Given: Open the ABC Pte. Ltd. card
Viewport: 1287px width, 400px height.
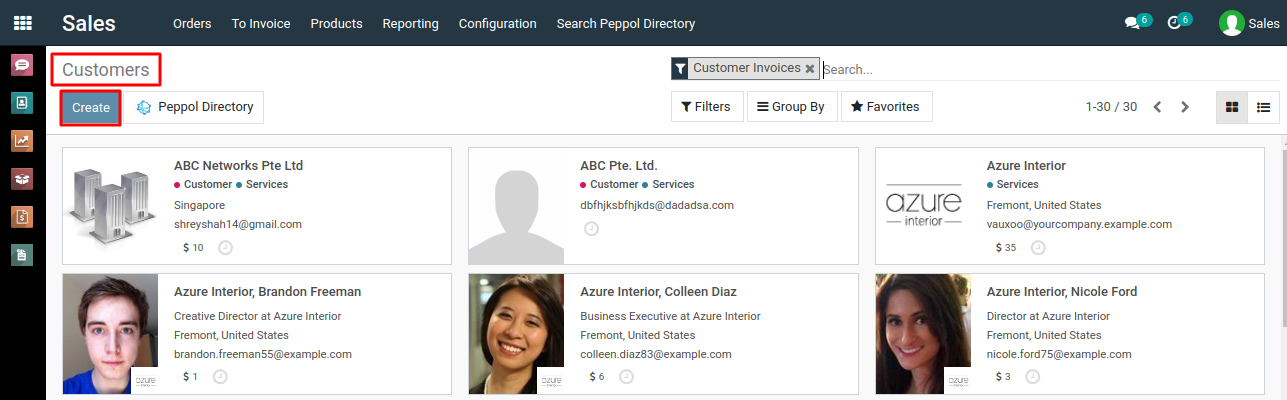Looking at the screenshot, I should tap(663, 206).
